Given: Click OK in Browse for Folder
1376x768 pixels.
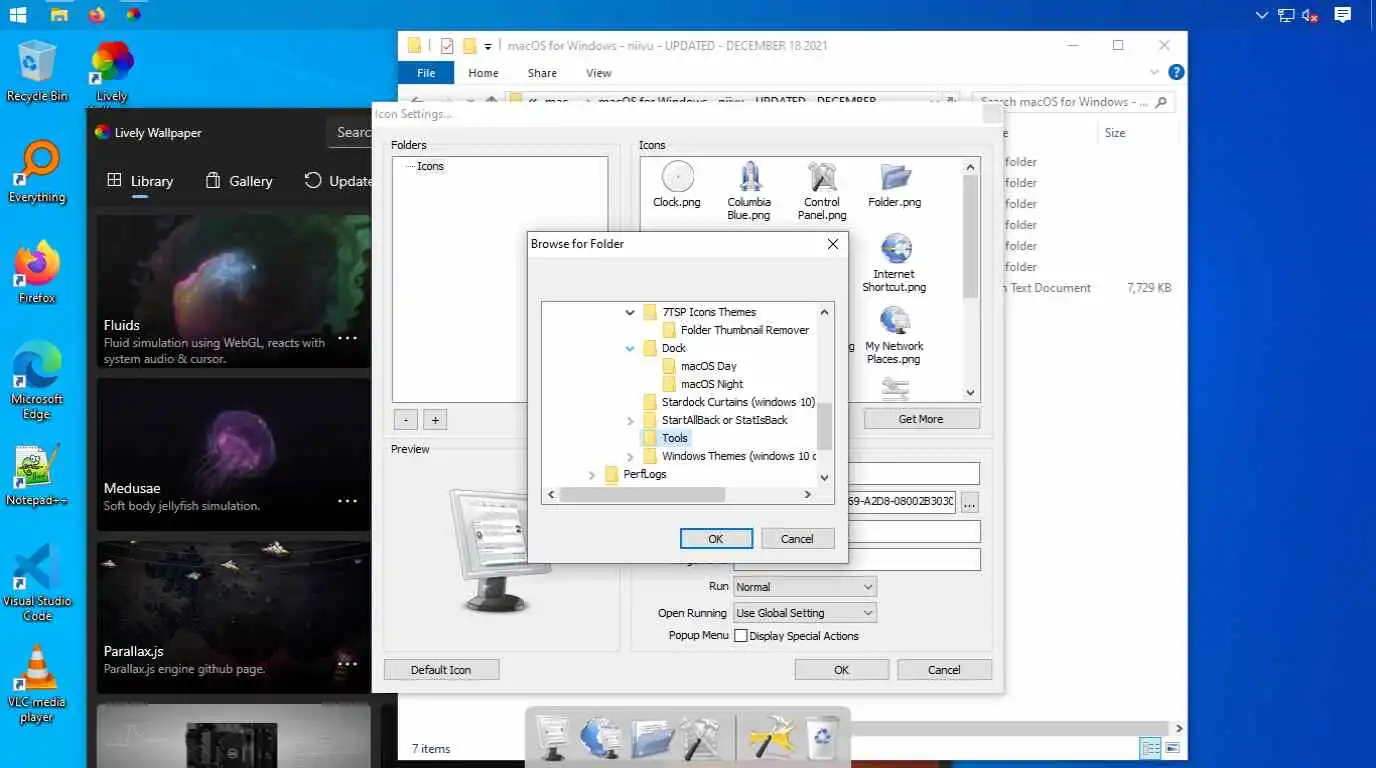Looking at the screenshot, I should coord(716,539).
